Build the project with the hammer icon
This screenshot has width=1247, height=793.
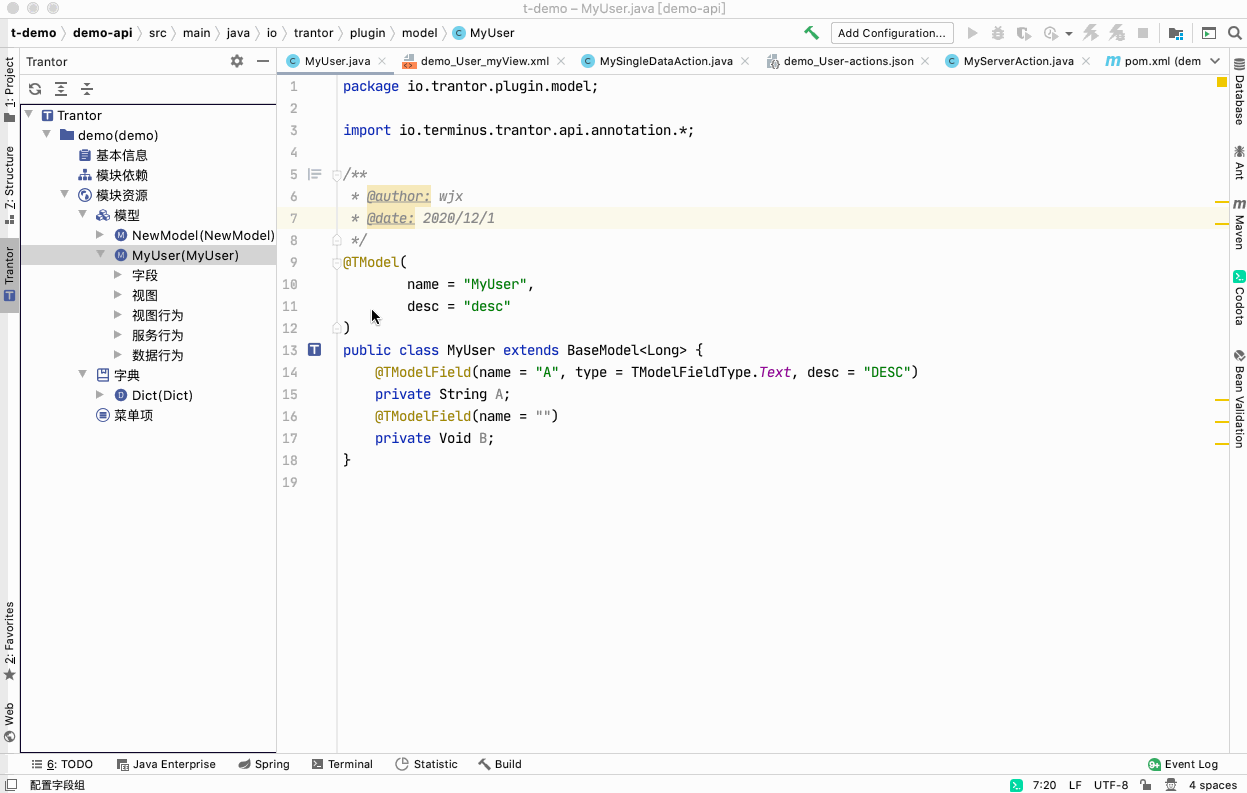(811, 33)
